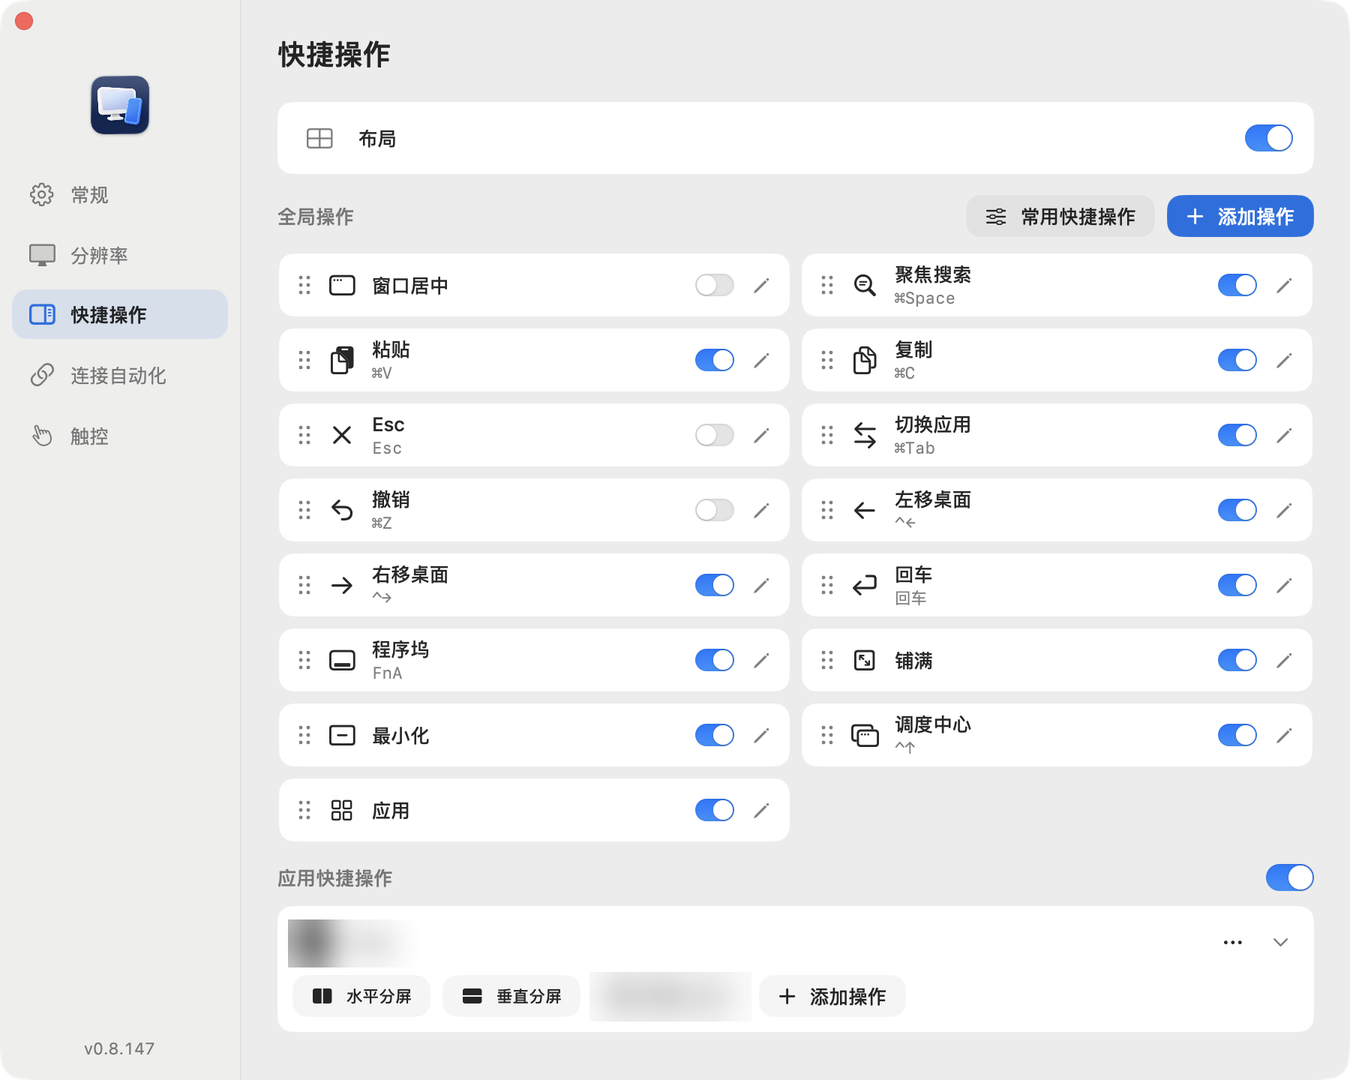1350x1080 pixels.
Task: Go to 连接自动化 section
Action: pyautogui.click(x=120, y=375)
